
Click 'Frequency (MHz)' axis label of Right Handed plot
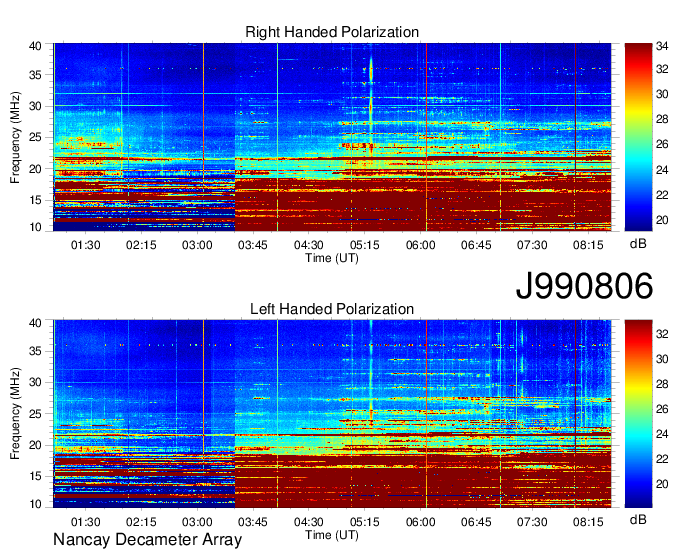15,137
